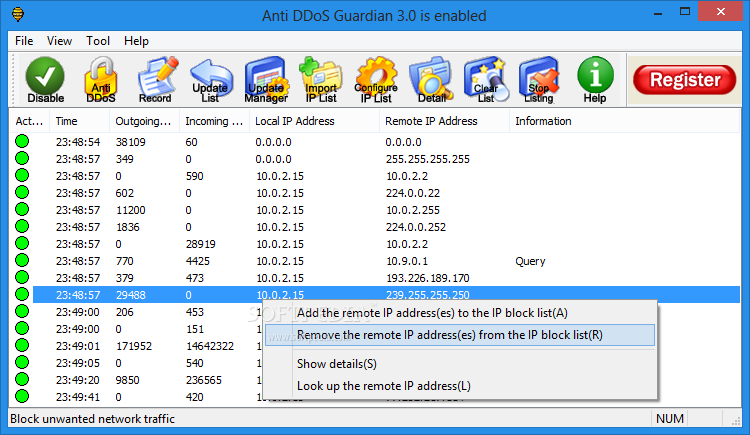The image size is (750, 435).
Task: Sort by the Outgoing... column header
Action: click(x=143, y=121)
